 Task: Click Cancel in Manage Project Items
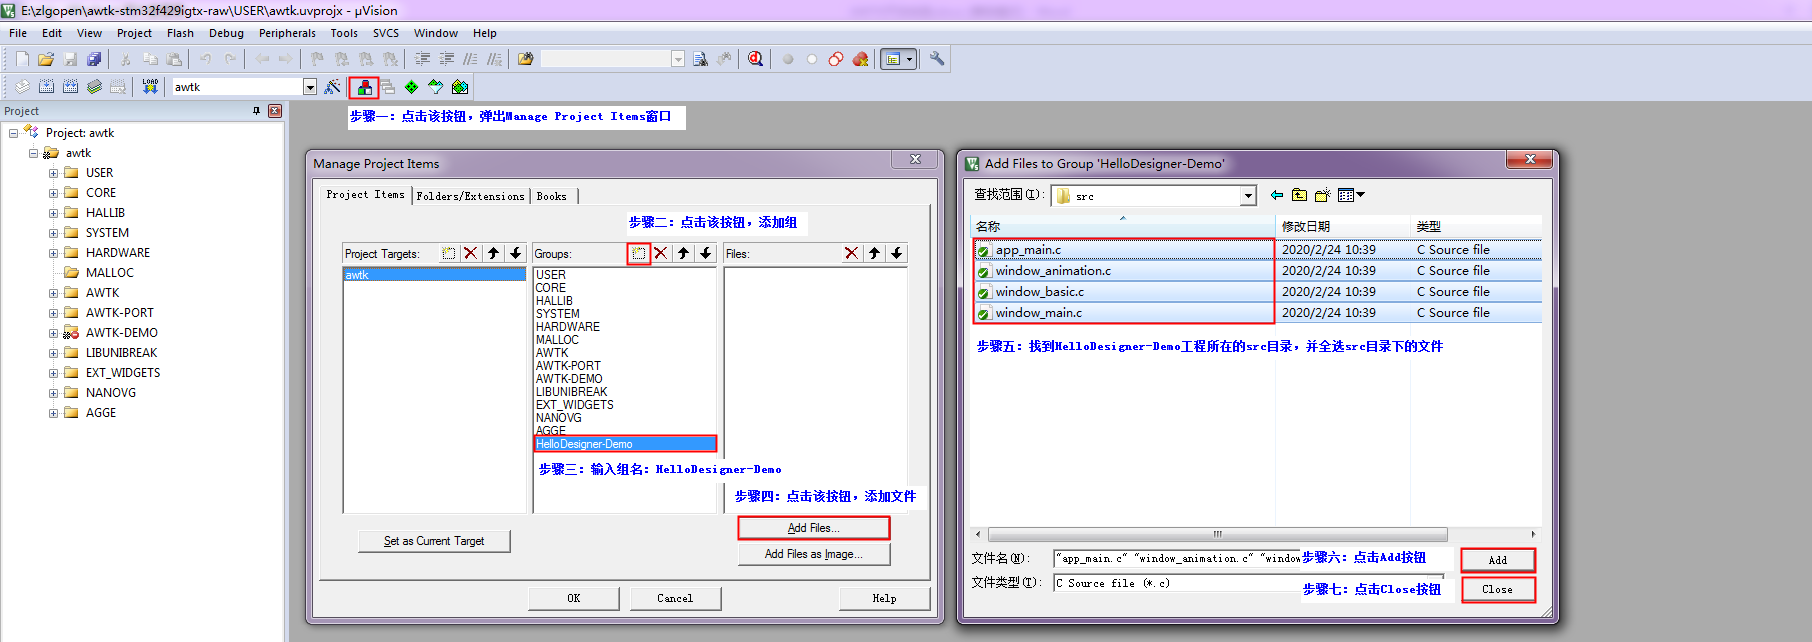tap(675, 598)
